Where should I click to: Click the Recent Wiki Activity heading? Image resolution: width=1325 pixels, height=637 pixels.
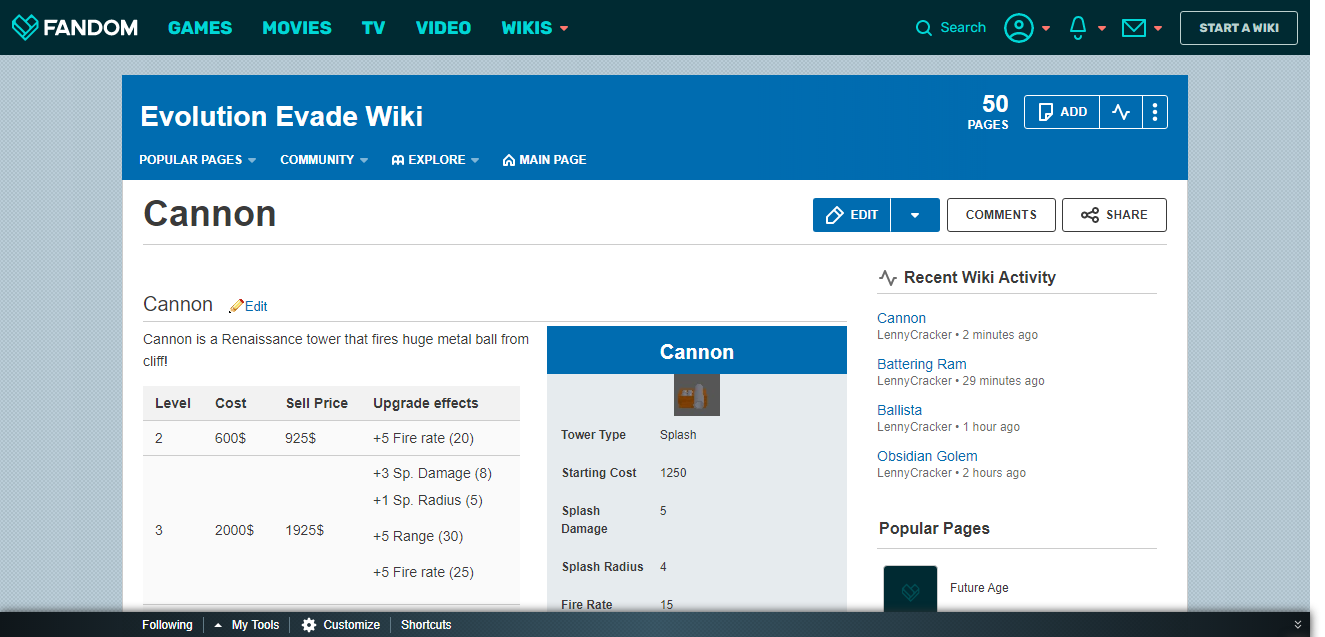pyautogui.click(x=979, y=278)
